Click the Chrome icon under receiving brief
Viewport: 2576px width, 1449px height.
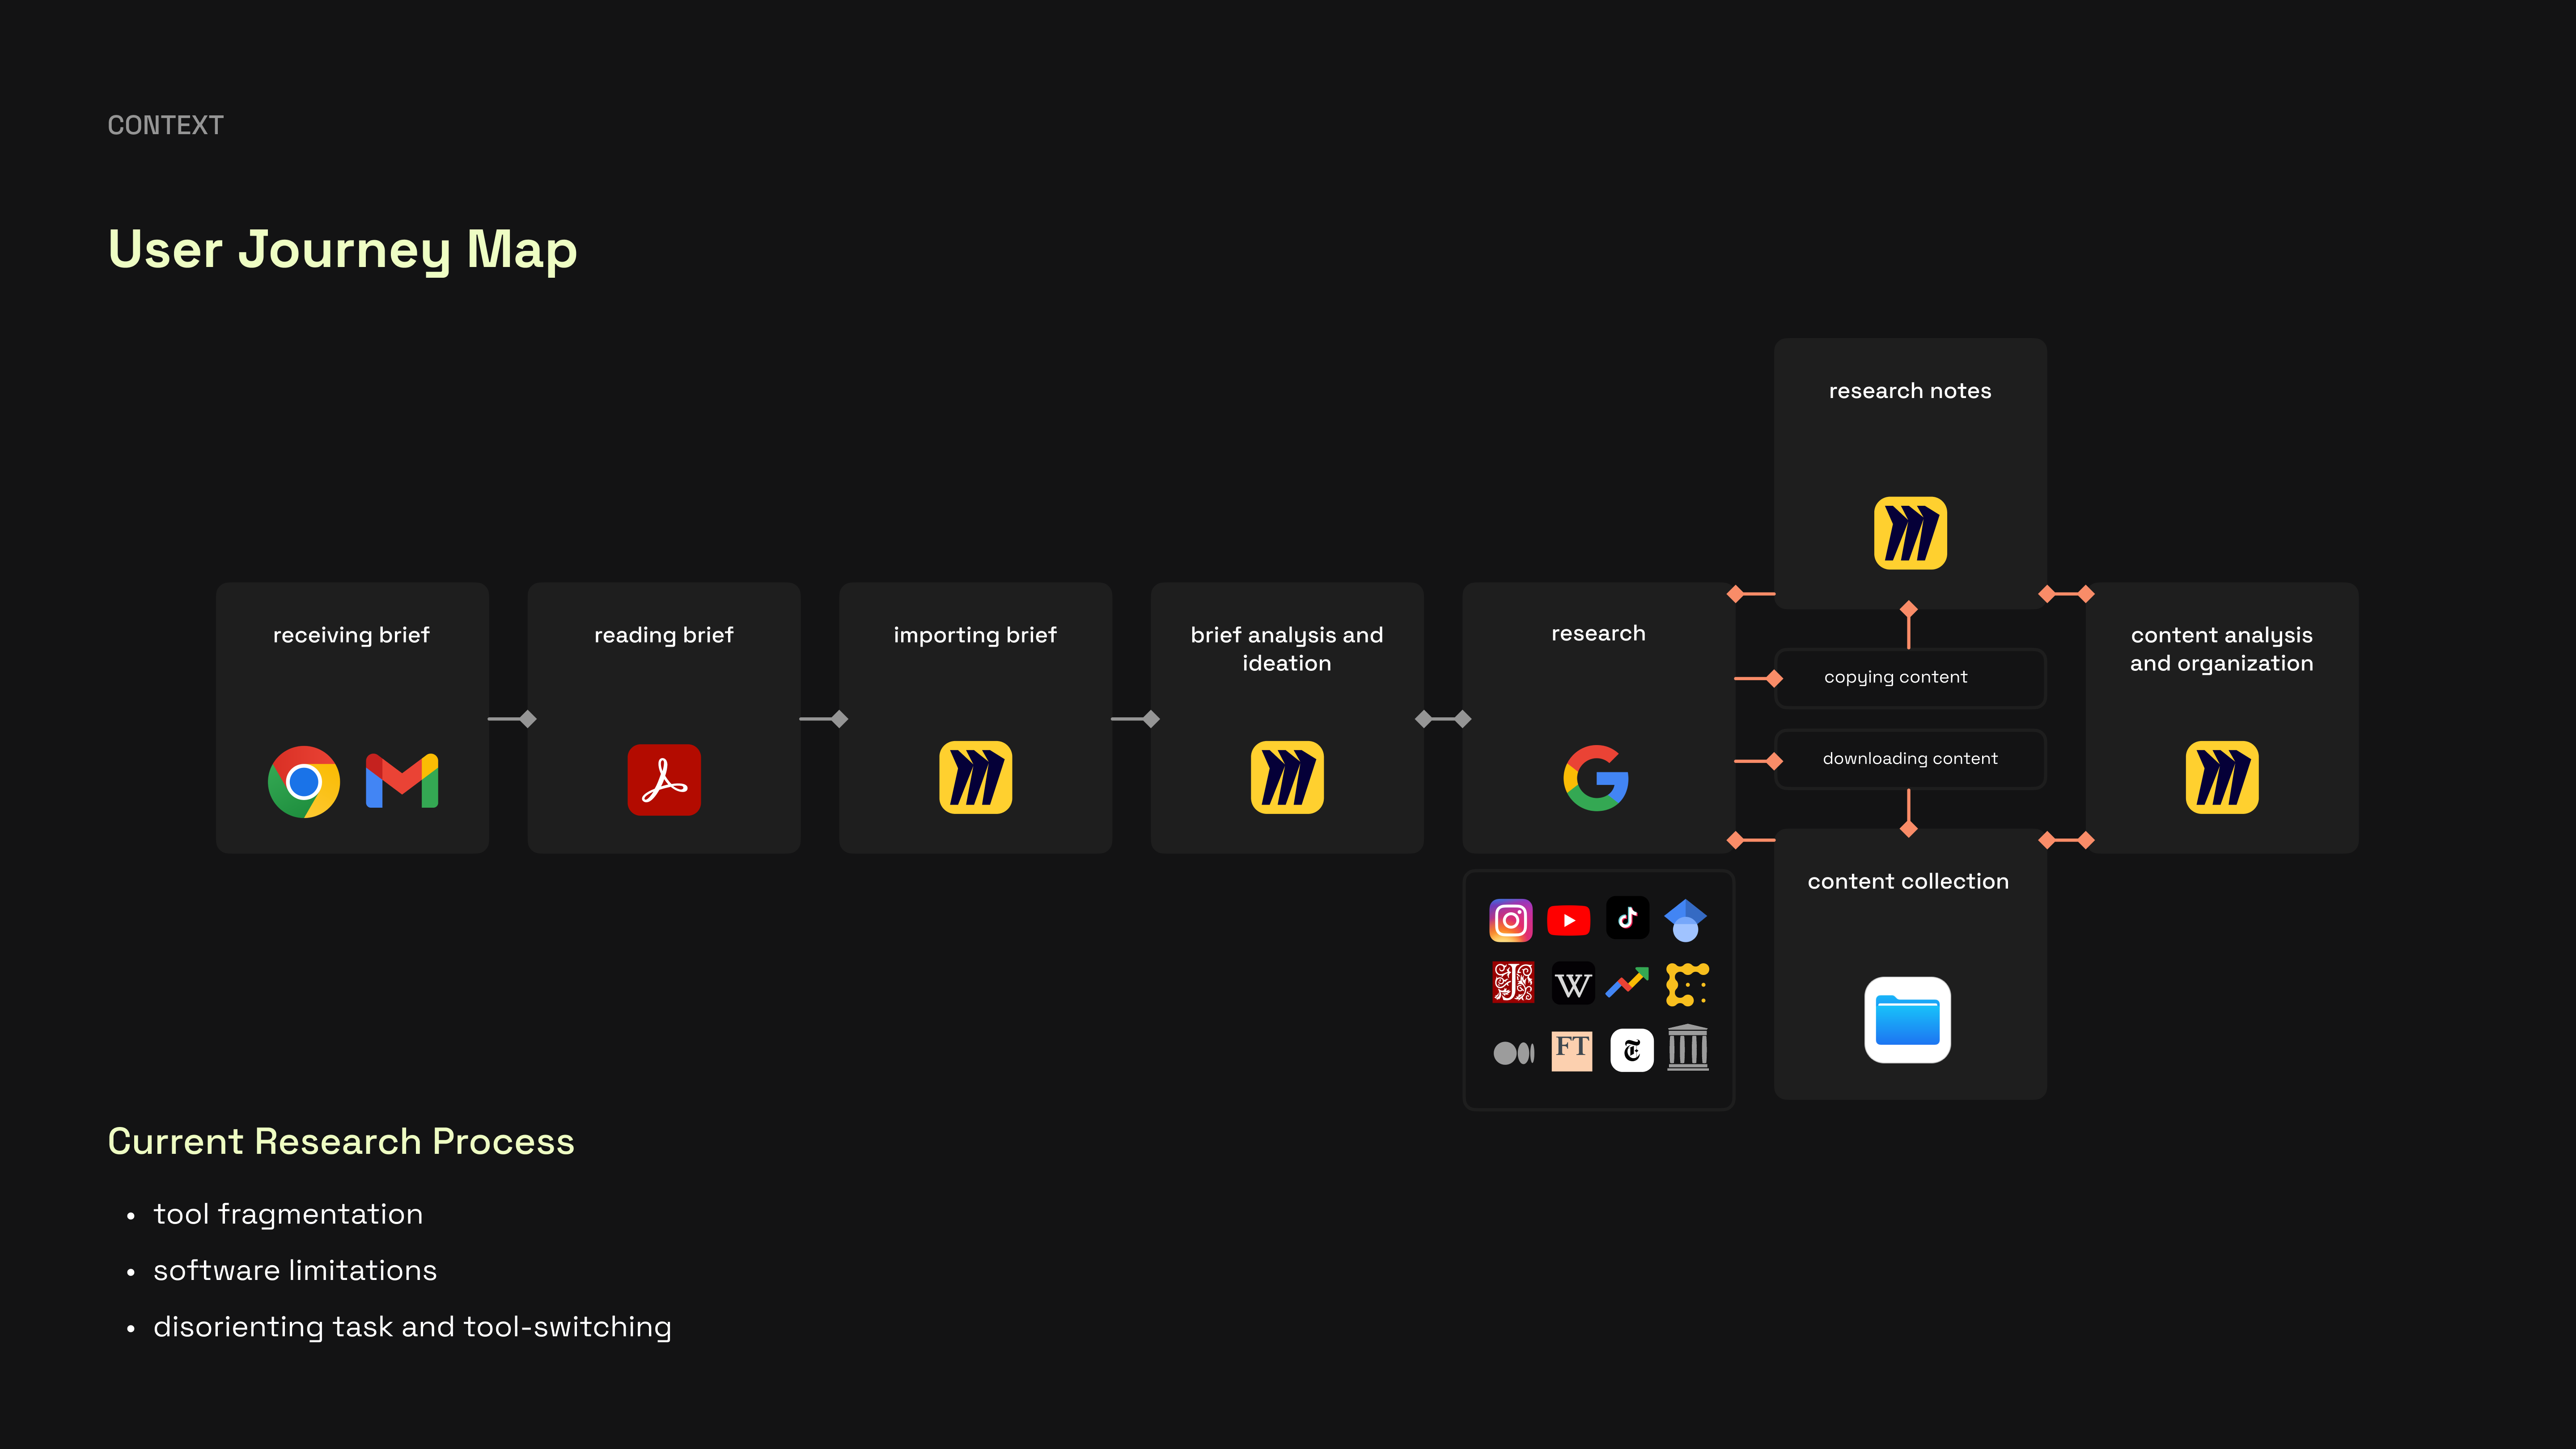303,781
